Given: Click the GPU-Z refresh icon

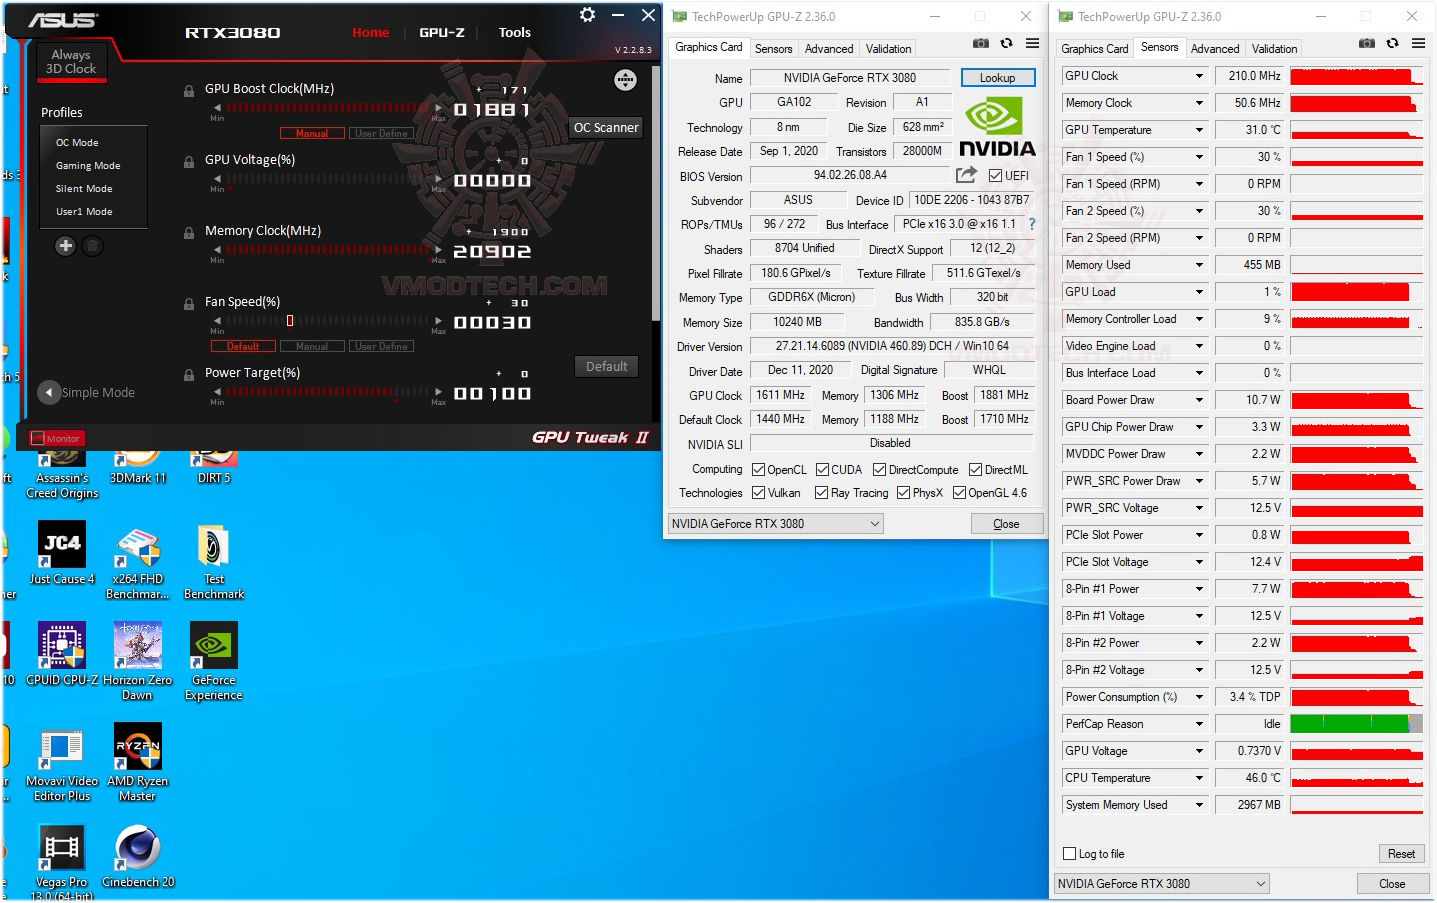Looking at the screenshot, I should click(x=1004, y=43).
